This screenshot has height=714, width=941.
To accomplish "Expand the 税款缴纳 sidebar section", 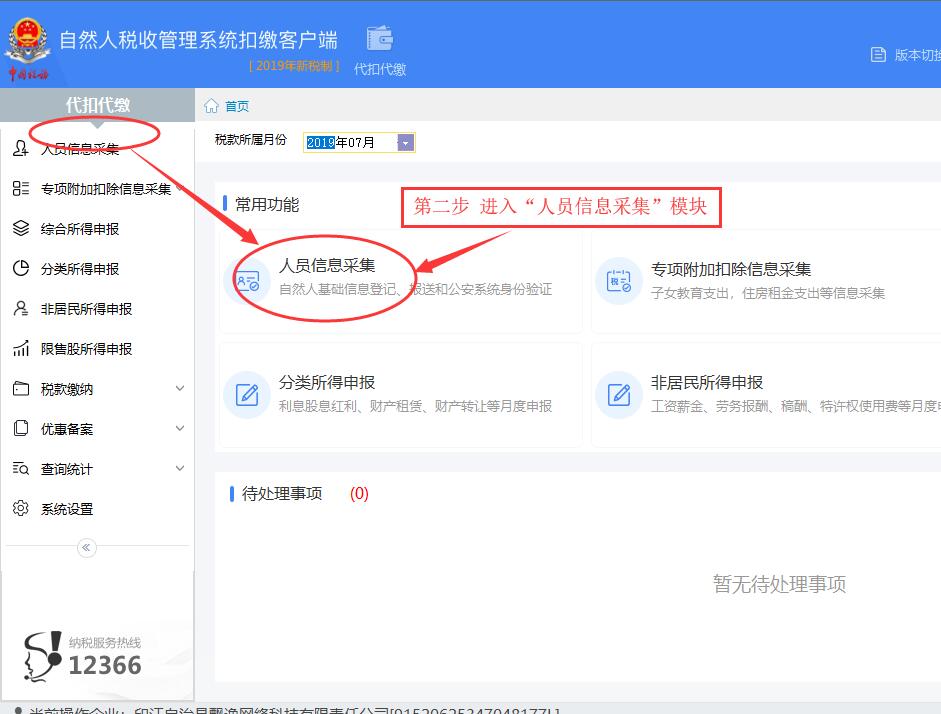I will tap(180, 389).
